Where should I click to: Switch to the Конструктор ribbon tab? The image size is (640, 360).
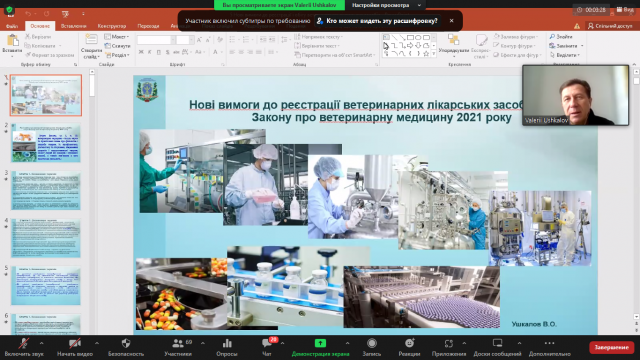click(112, 26)
